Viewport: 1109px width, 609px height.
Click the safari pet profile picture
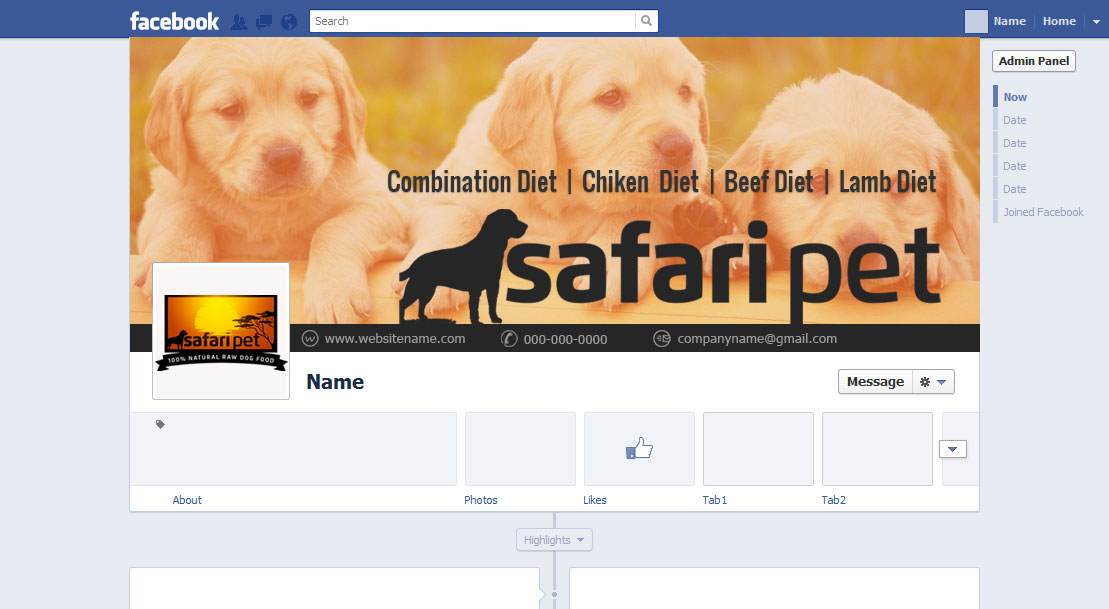(221, 331)
